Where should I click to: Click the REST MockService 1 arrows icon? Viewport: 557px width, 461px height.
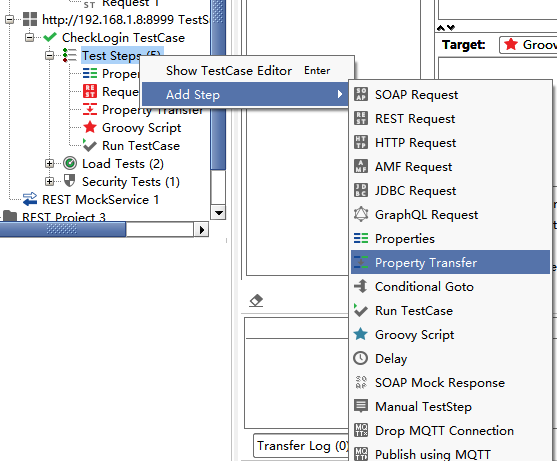(30, 199)
